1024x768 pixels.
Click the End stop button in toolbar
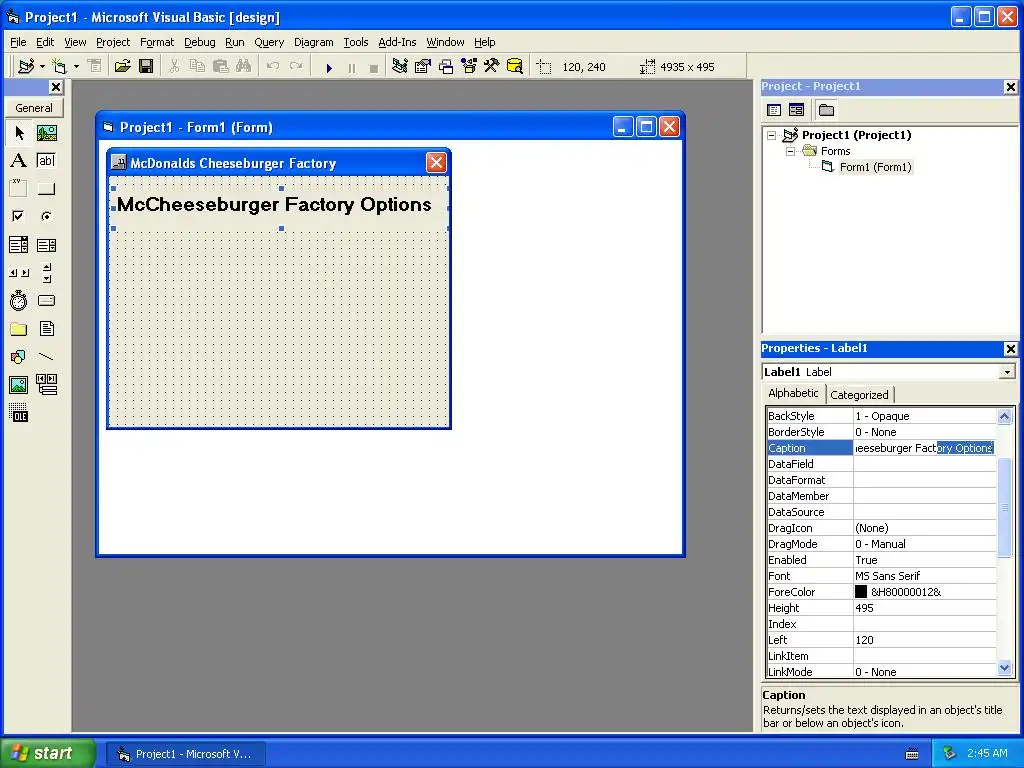[x=374, y=67]
